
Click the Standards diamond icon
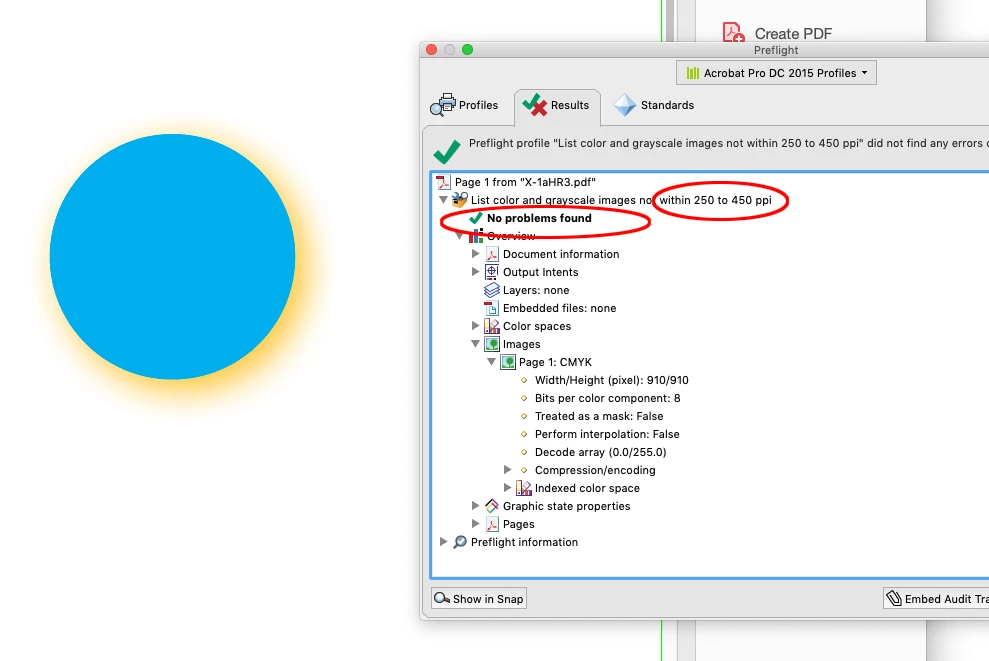point(625,105)
